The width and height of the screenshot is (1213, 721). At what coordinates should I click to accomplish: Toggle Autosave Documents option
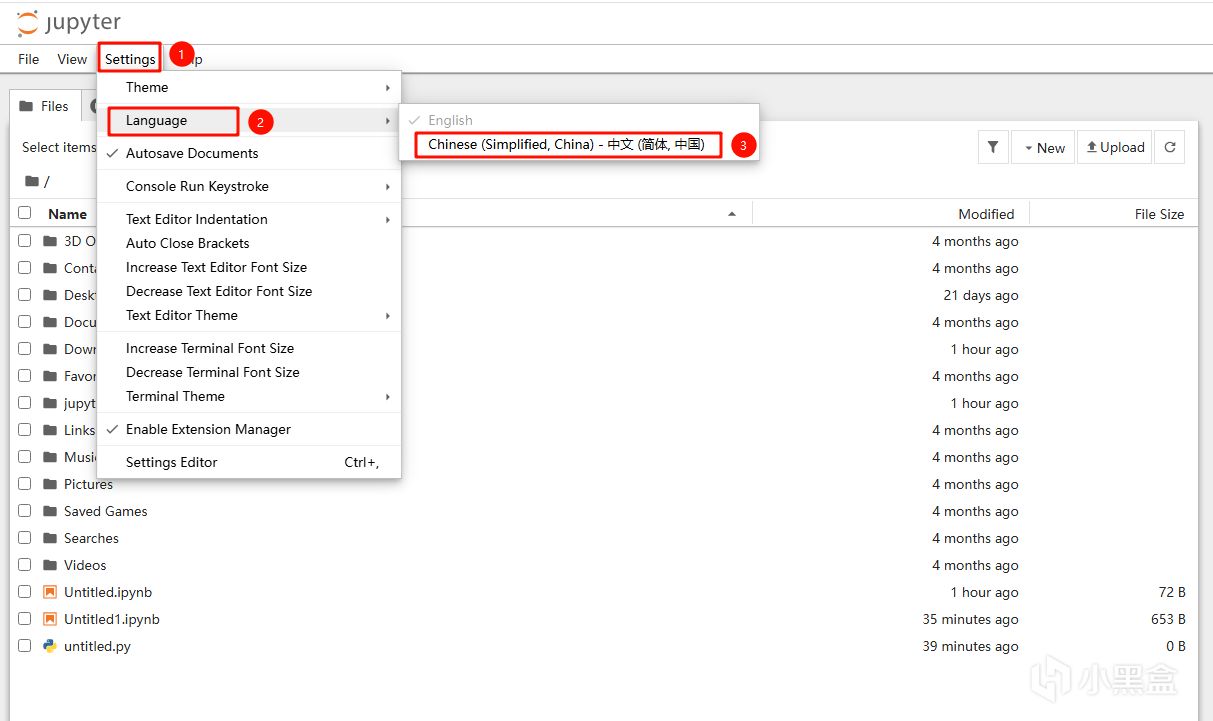(249, 153)
